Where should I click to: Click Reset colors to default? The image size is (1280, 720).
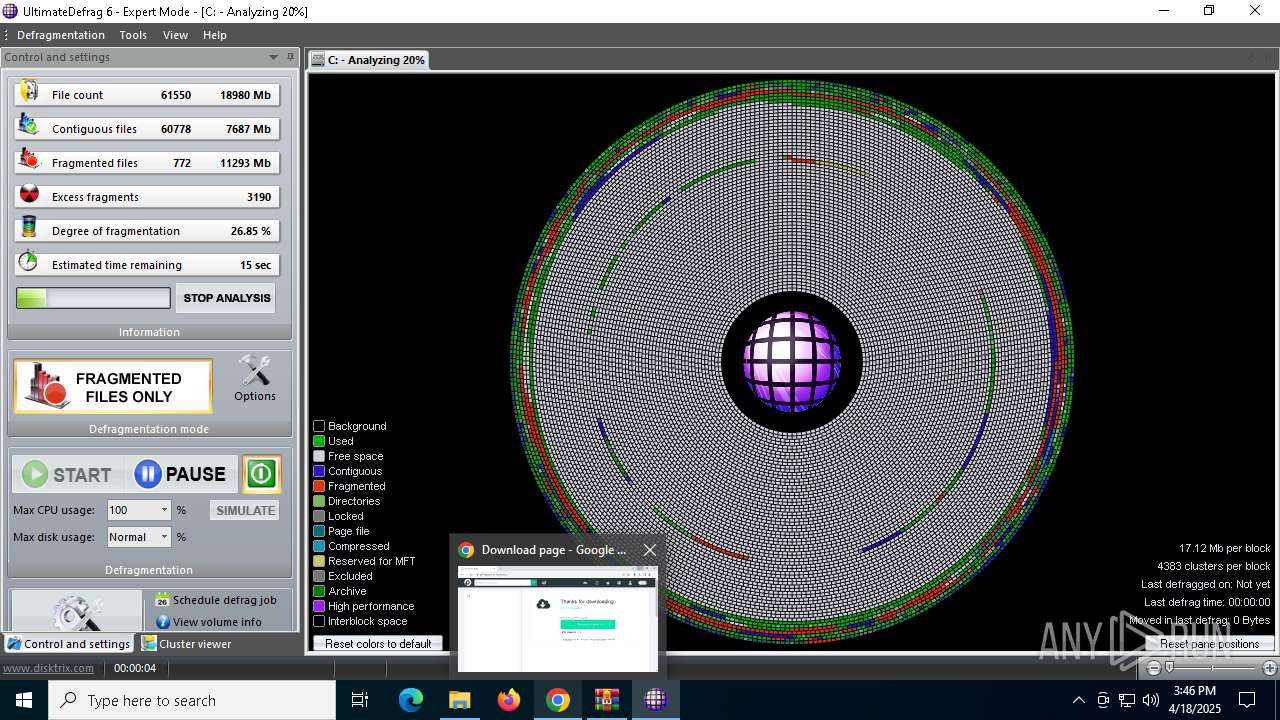(x=378, y=644)
